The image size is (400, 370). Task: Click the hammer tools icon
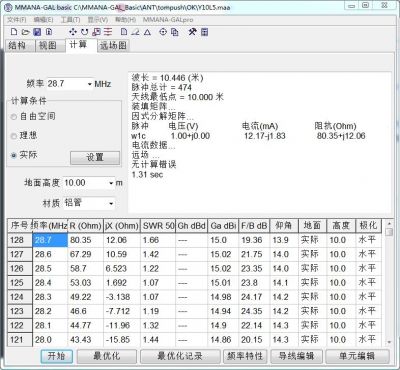pos(192,32)
